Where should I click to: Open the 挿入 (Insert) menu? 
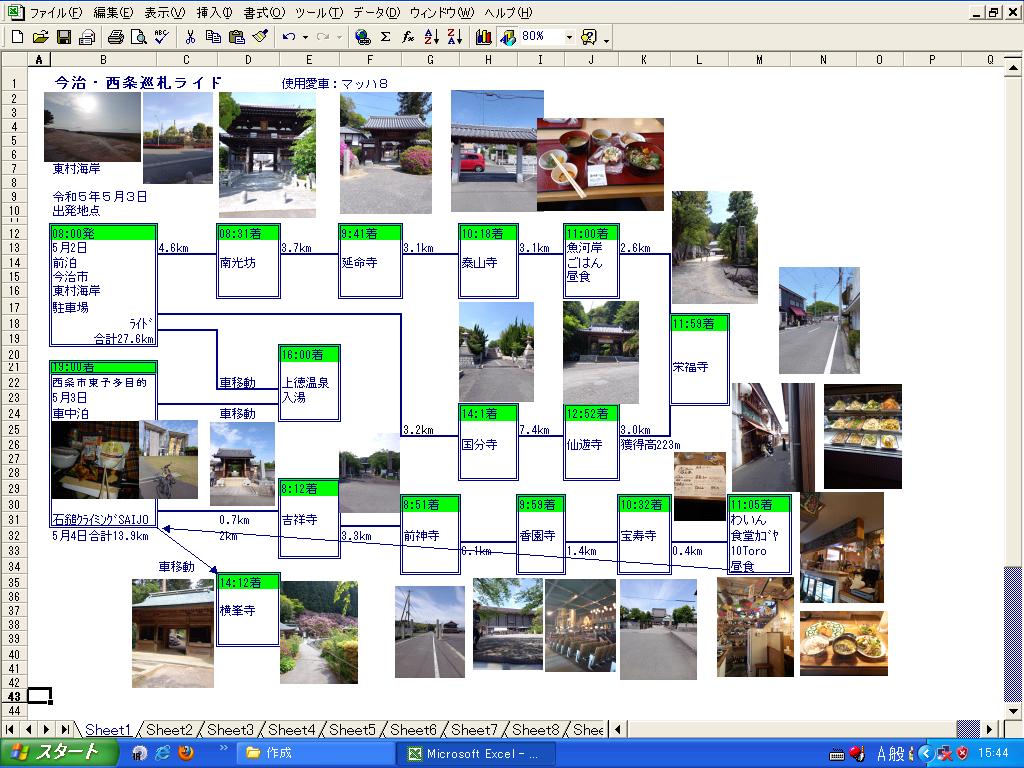[x=214, y=13]
